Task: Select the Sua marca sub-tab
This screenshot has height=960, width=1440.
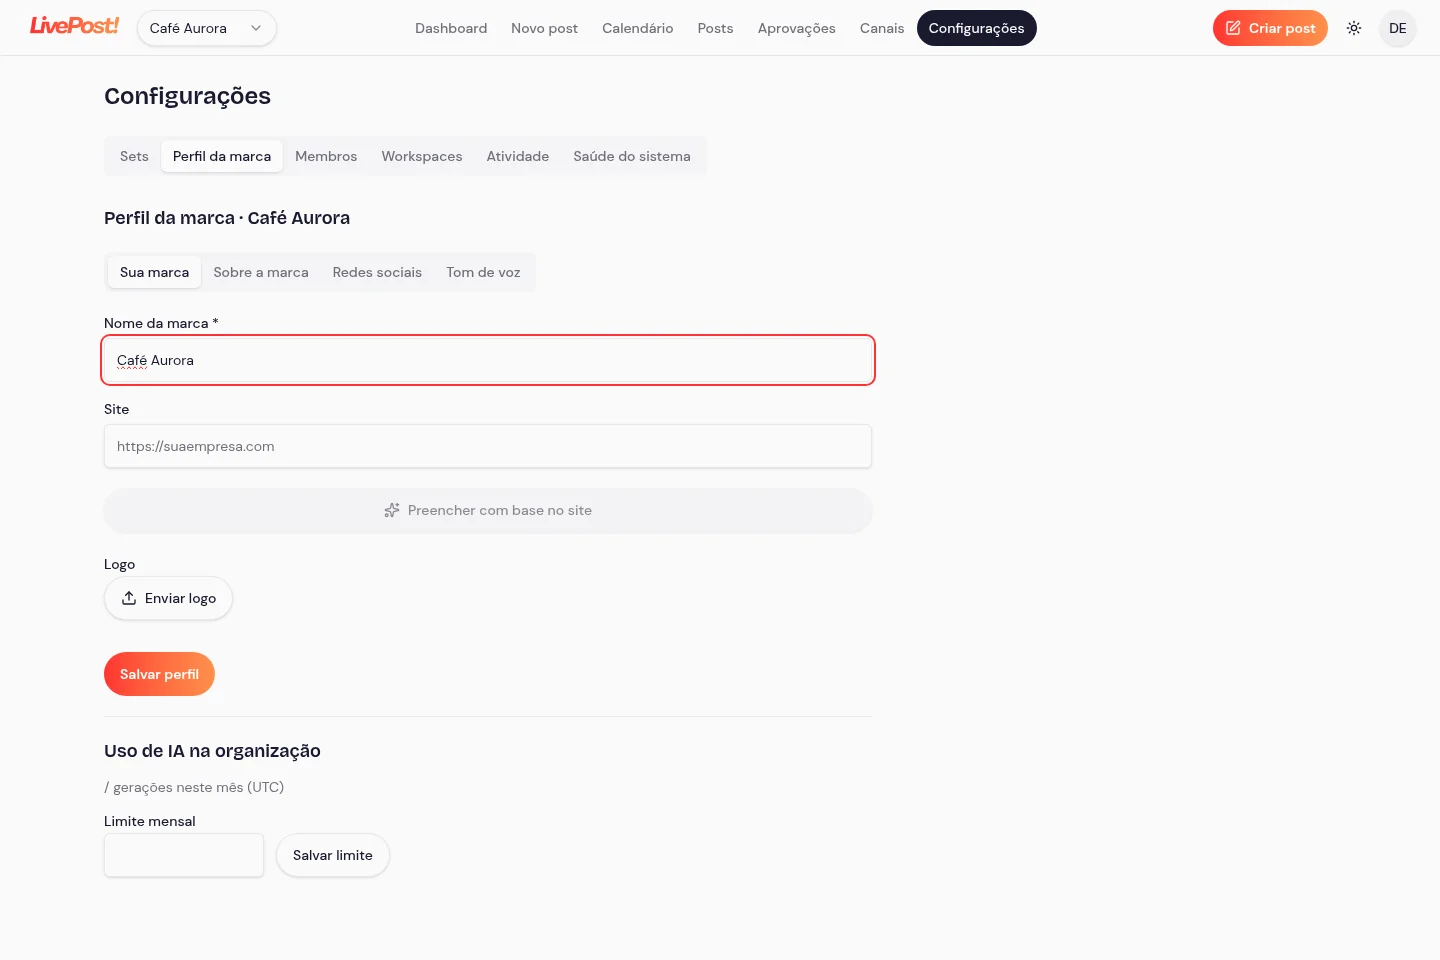Action: click(x=154, y=272)
